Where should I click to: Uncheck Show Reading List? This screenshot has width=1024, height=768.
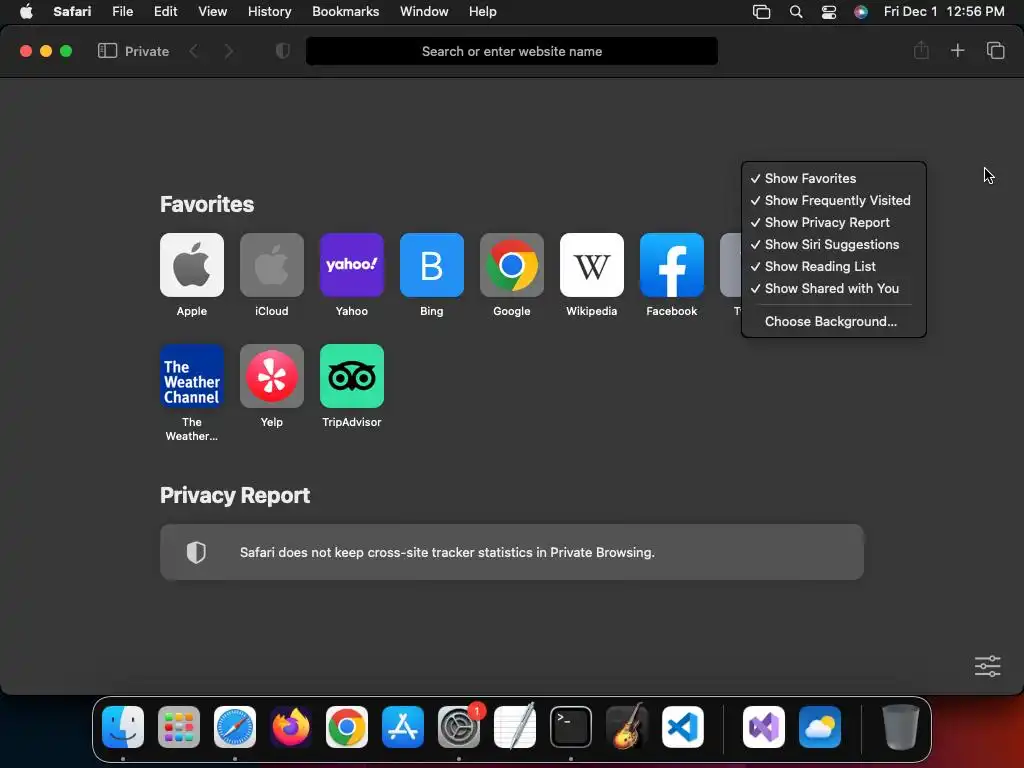834,266
